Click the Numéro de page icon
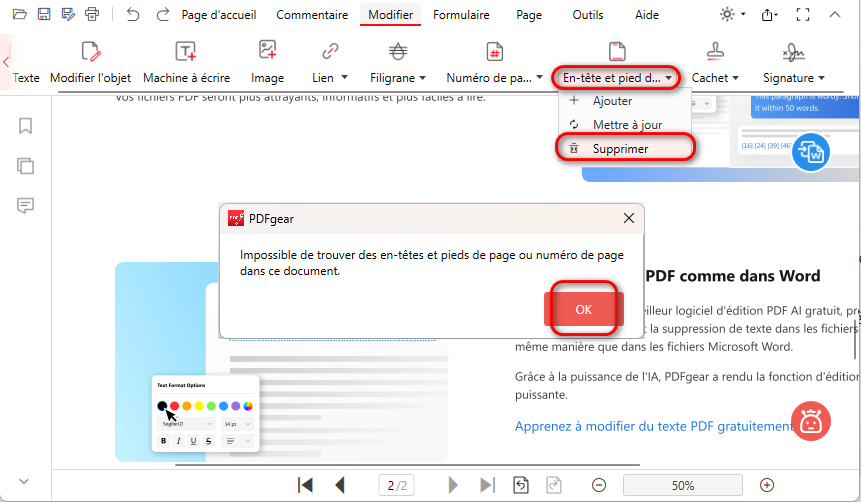 pos(495,52)
